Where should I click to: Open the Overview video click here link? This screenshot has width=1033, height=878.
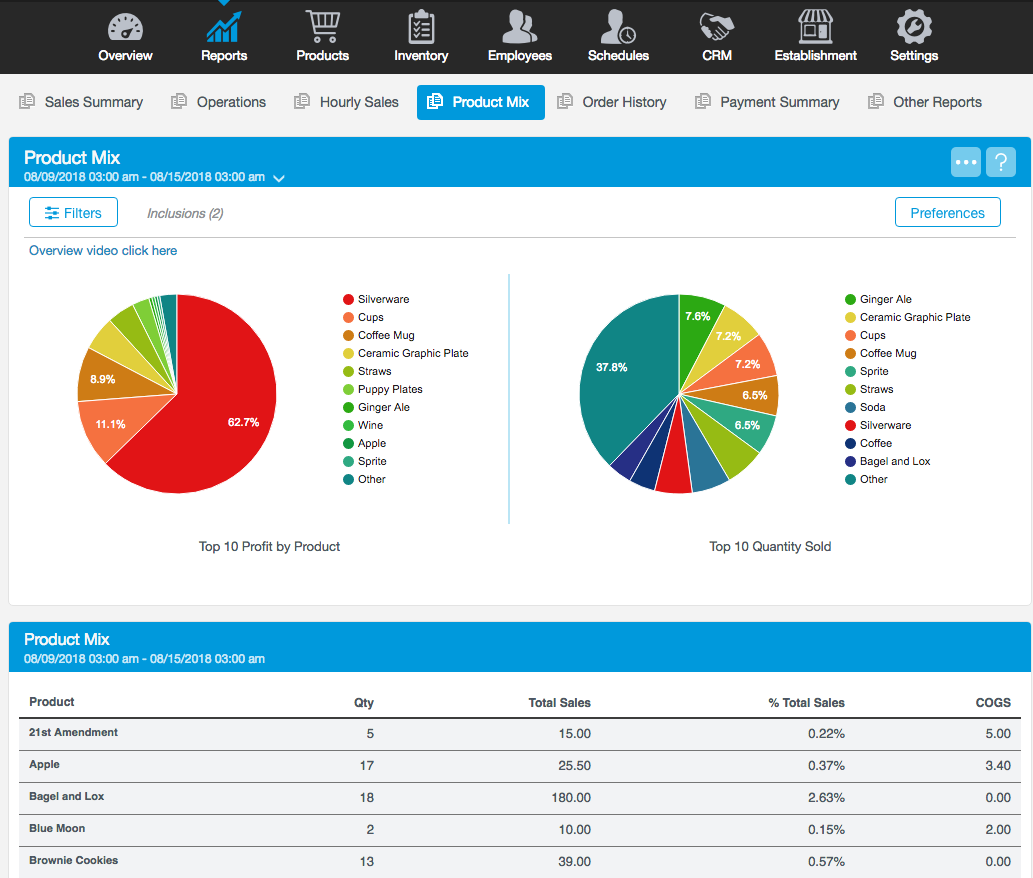point(103,250)
